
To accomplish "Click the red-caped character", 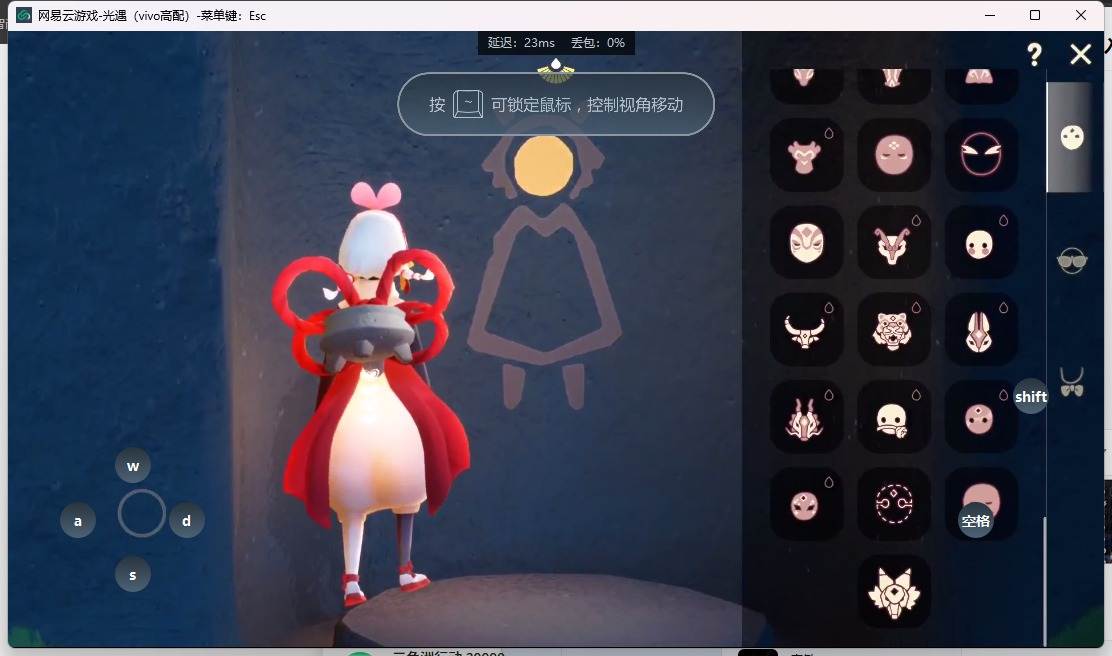I will (x=372, y=397).
